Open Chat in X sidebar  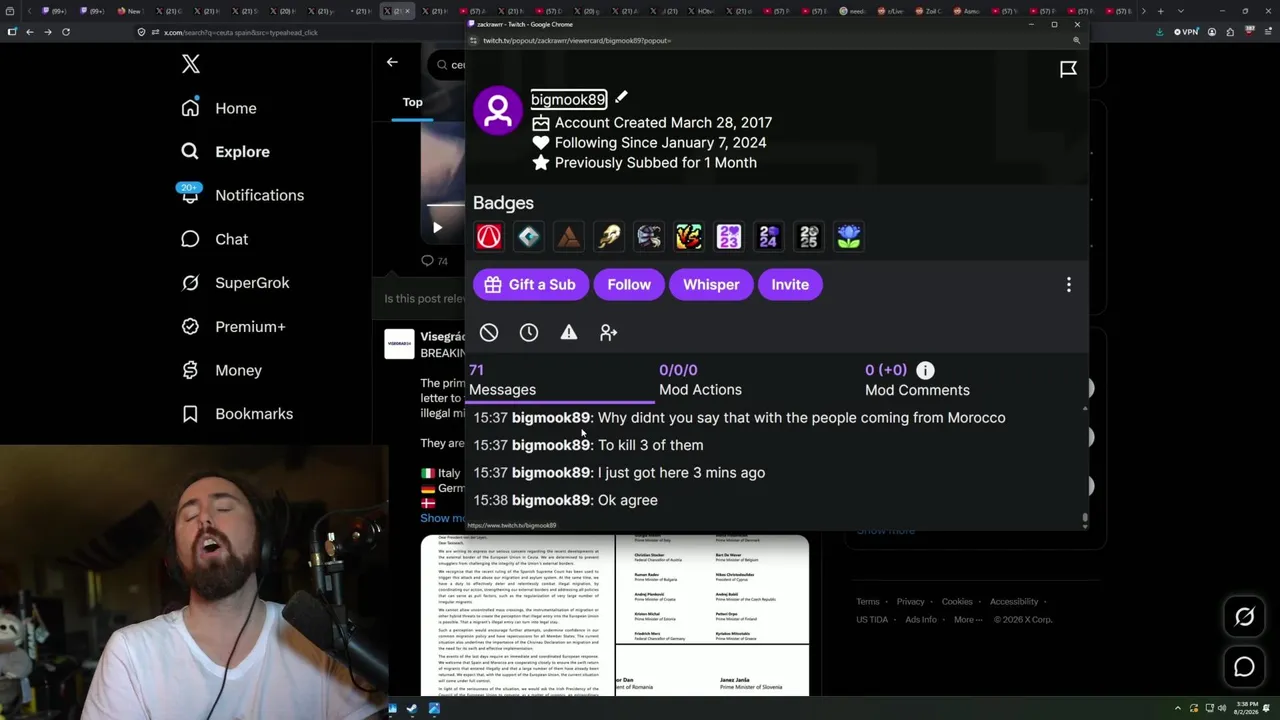(215, 239)
